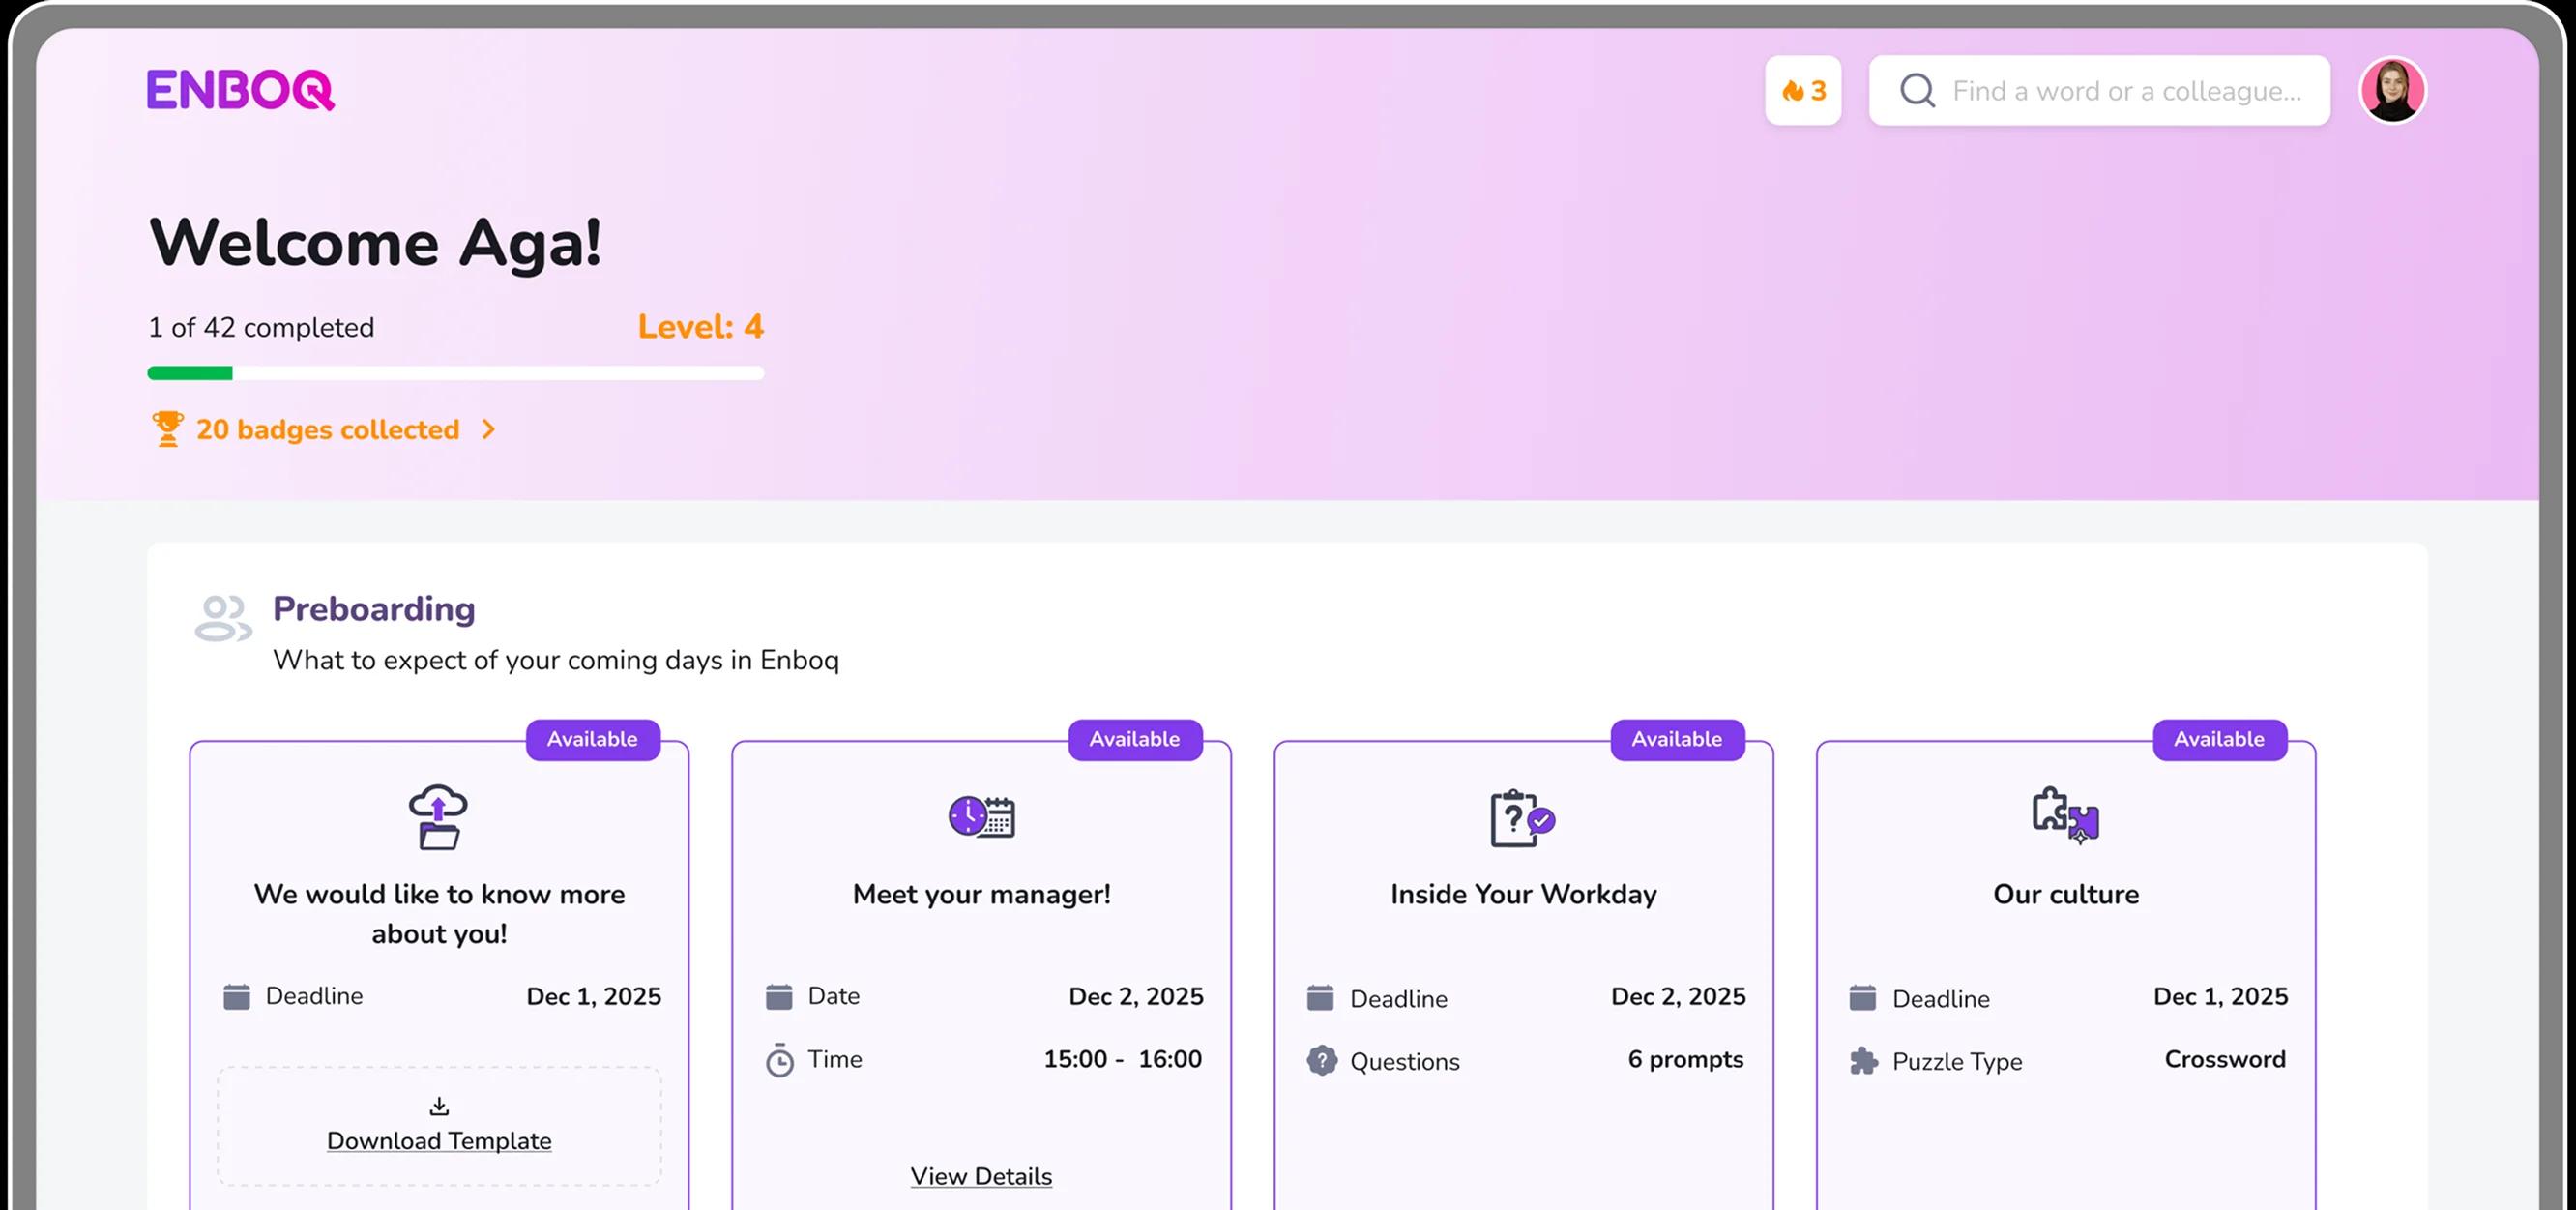Click the trophy icon next to badges collected
The image size is (2576, 1210).
point(169,429)
